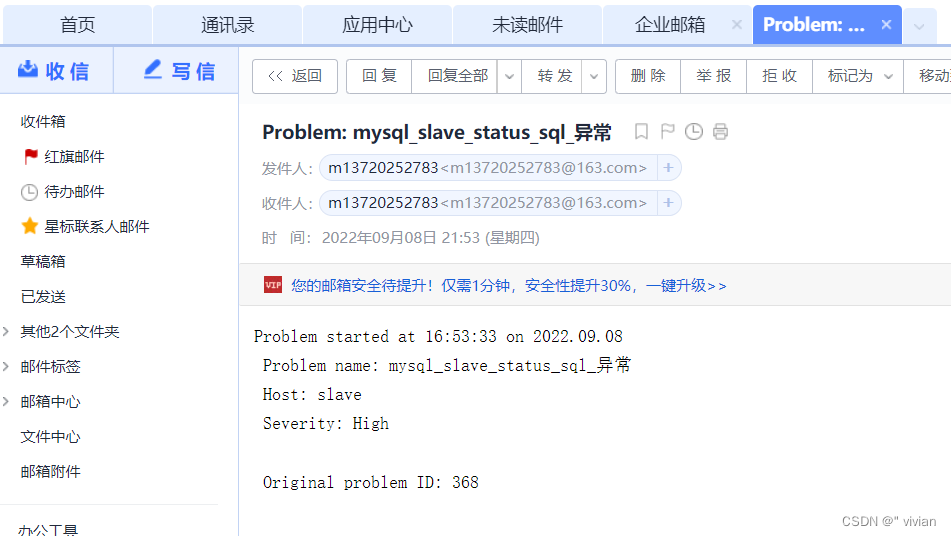Screen dimensions: 951x536
Task: Open the starred contacts mail folder
Action: 85,227
